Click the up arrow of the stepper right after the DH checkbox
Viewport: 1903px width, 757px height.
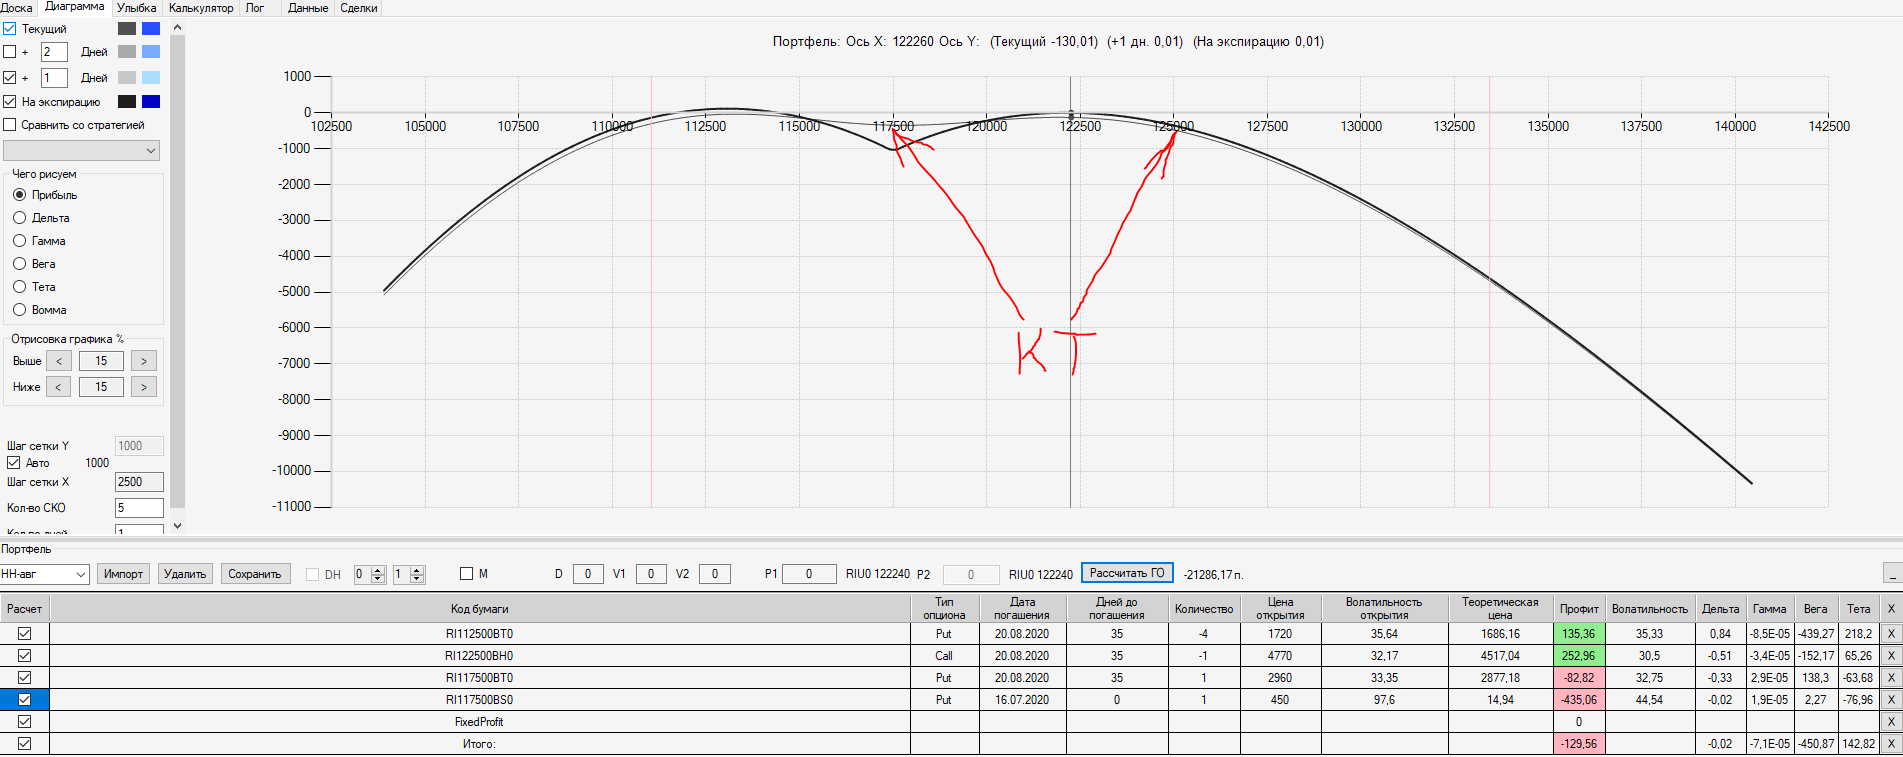coord(378,570)
